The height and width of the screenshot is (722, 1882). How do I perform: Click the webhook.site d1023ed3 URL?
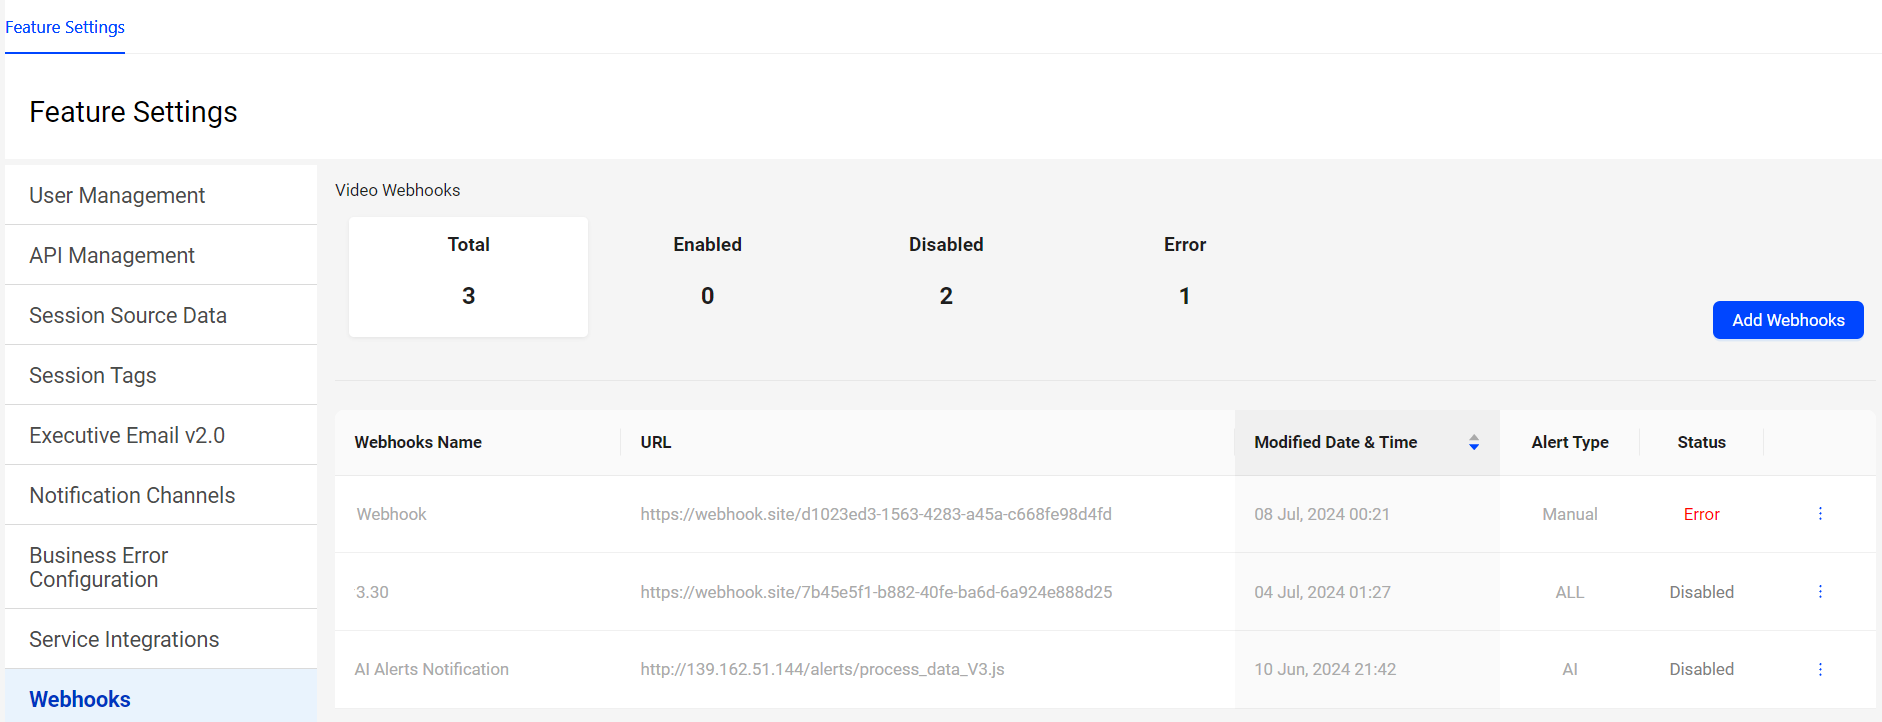point(875,514)
